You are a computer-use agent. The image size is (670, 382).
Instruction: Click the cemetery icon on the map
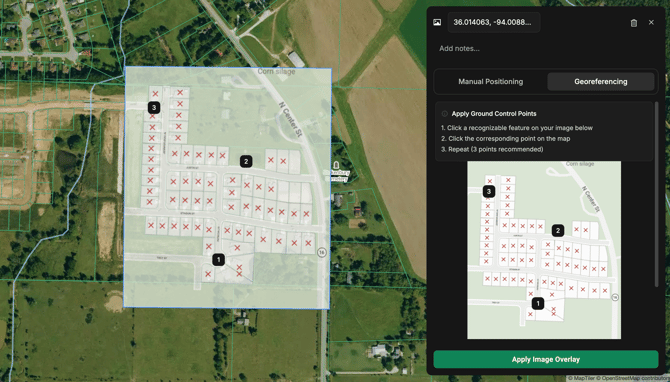click(x=336, y=165)
